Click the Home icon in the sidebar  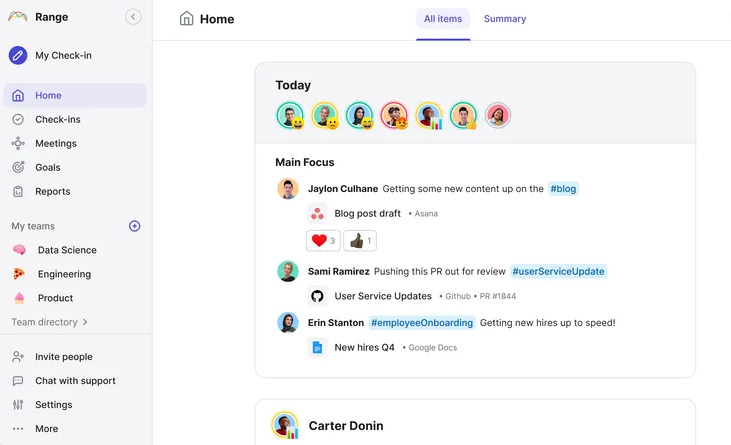(18, 96)
